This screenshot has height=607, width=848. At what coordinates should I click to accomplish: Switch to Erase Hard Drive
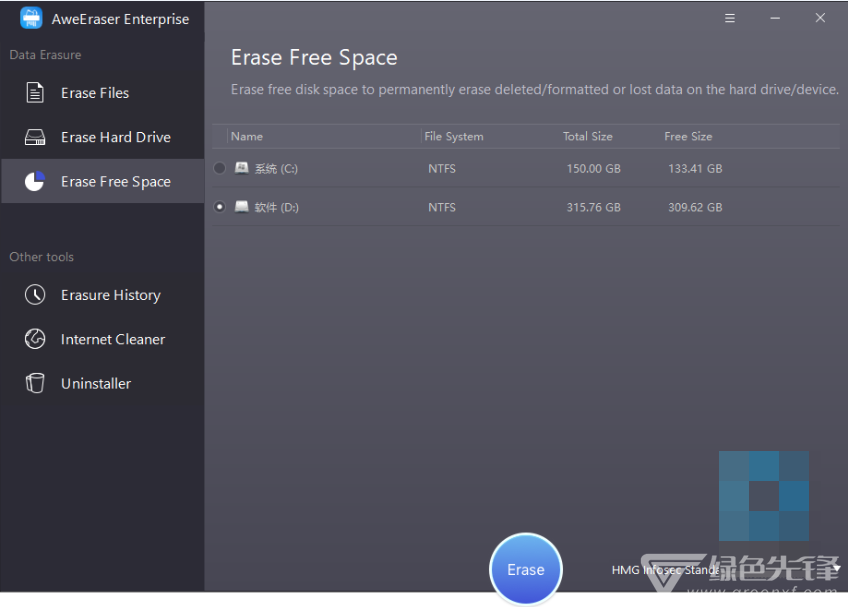[103, 137]
